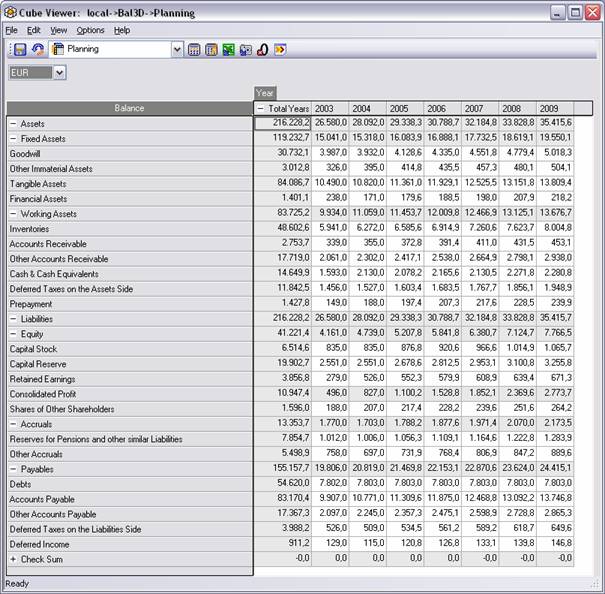Click the red letter 'a' toolbar icon
This screenshot has height=594, width=605.
(261, 49)
